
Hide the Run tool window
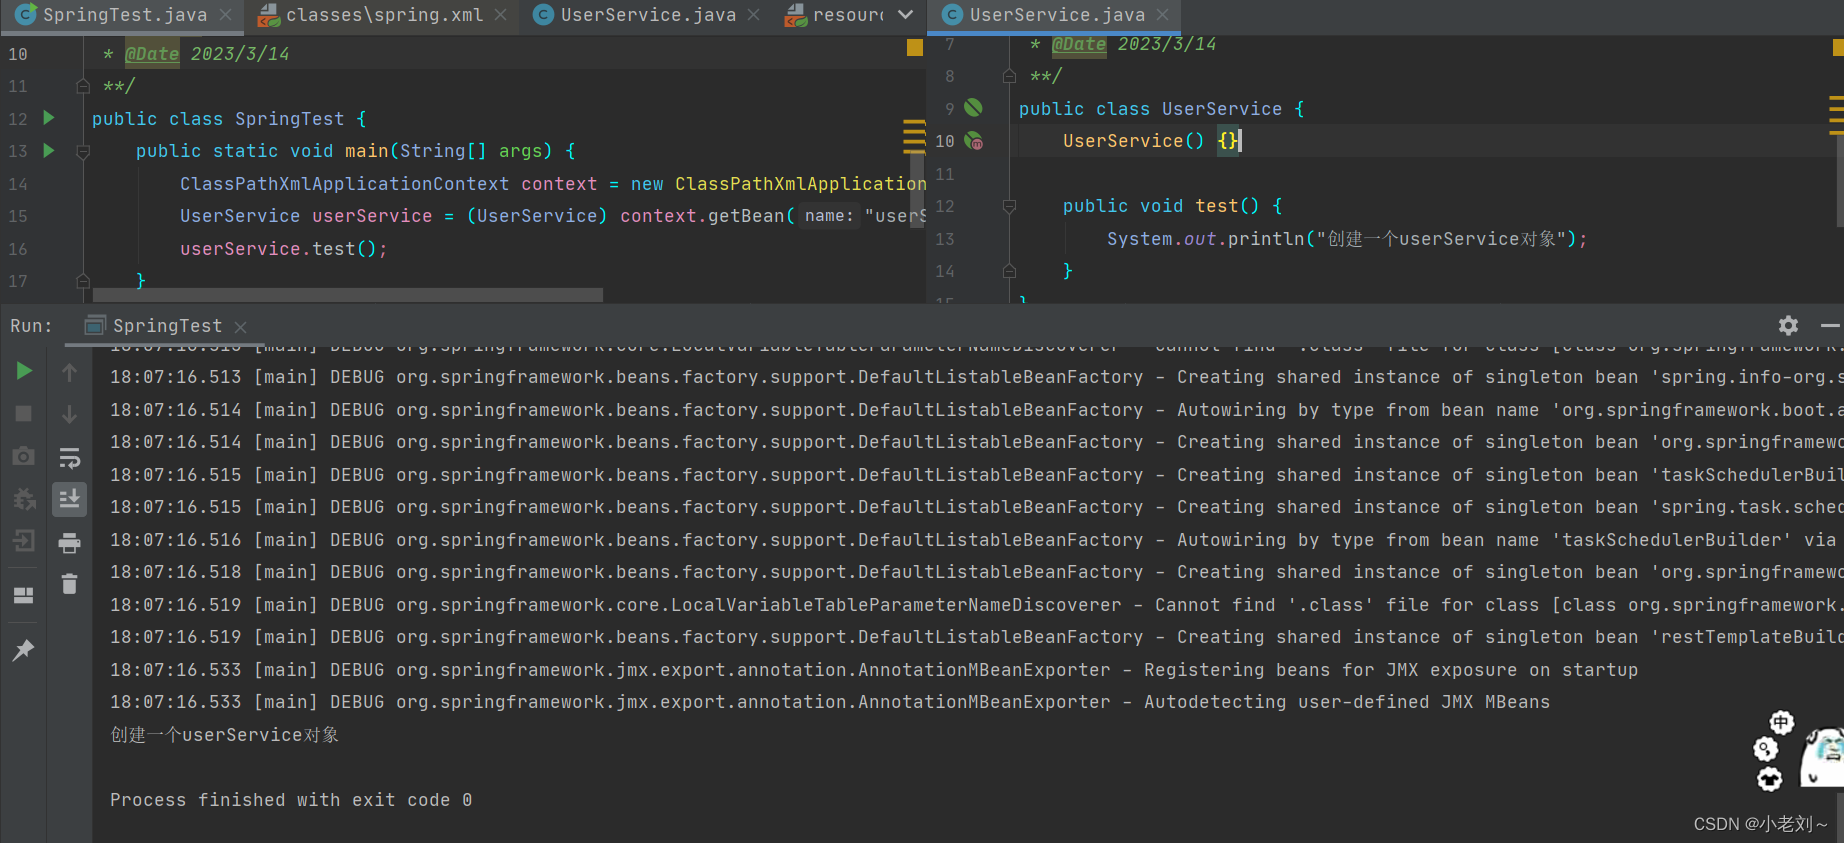[1830, 325]
